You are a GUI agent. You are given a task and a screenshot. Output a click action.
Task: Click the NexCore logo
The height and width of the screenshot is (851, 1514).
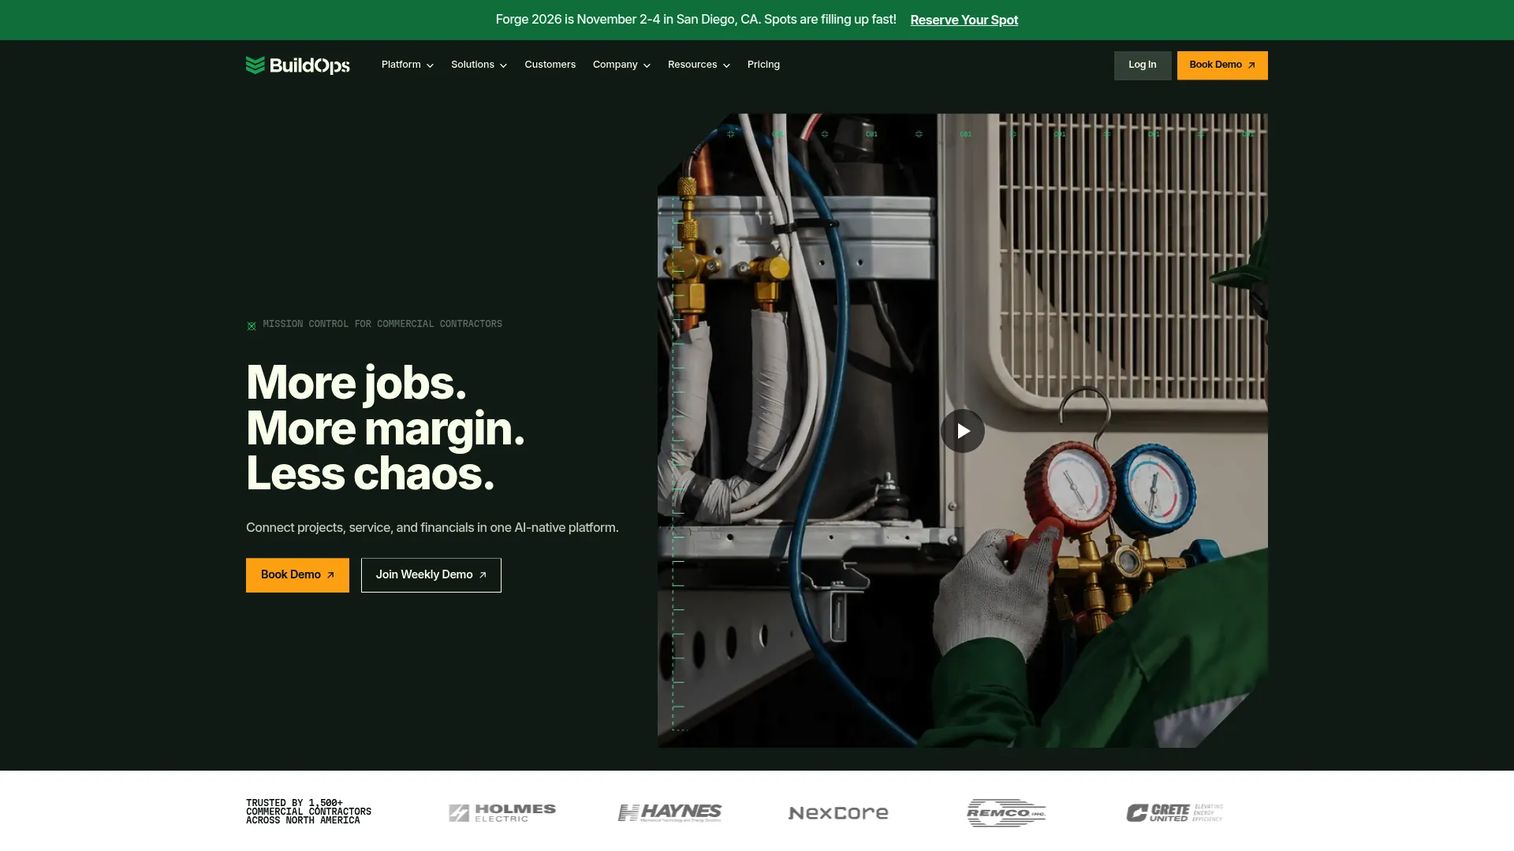[838, 813]
